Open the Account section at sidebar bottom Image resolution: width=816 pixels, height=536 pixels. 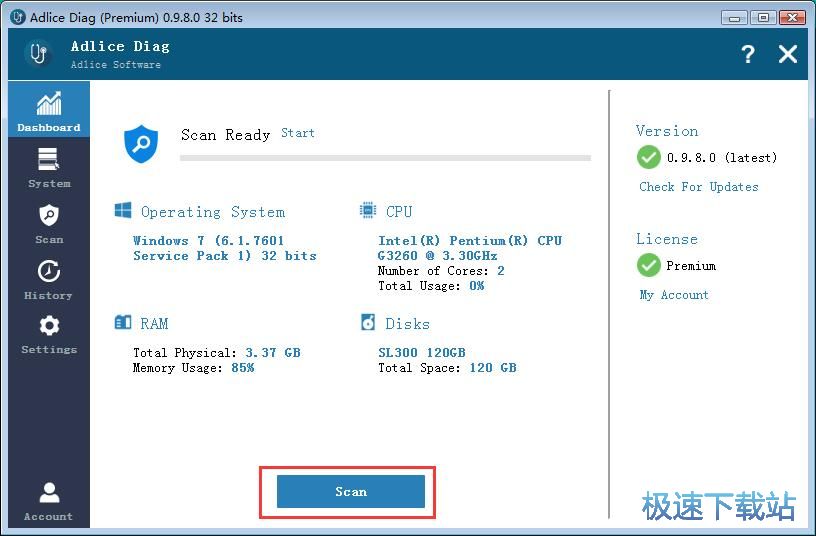[49, 501]
